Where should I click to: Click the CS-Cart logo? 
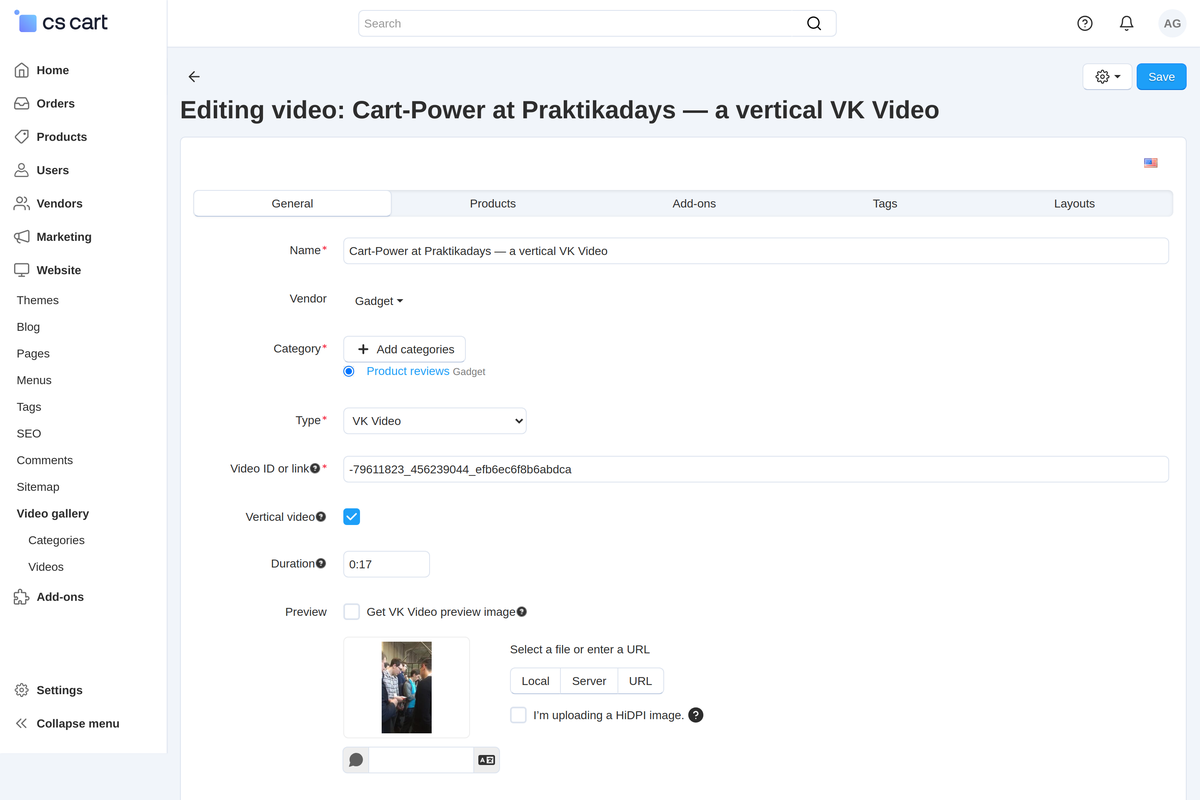pyautogui.click(x=61, y=21)
